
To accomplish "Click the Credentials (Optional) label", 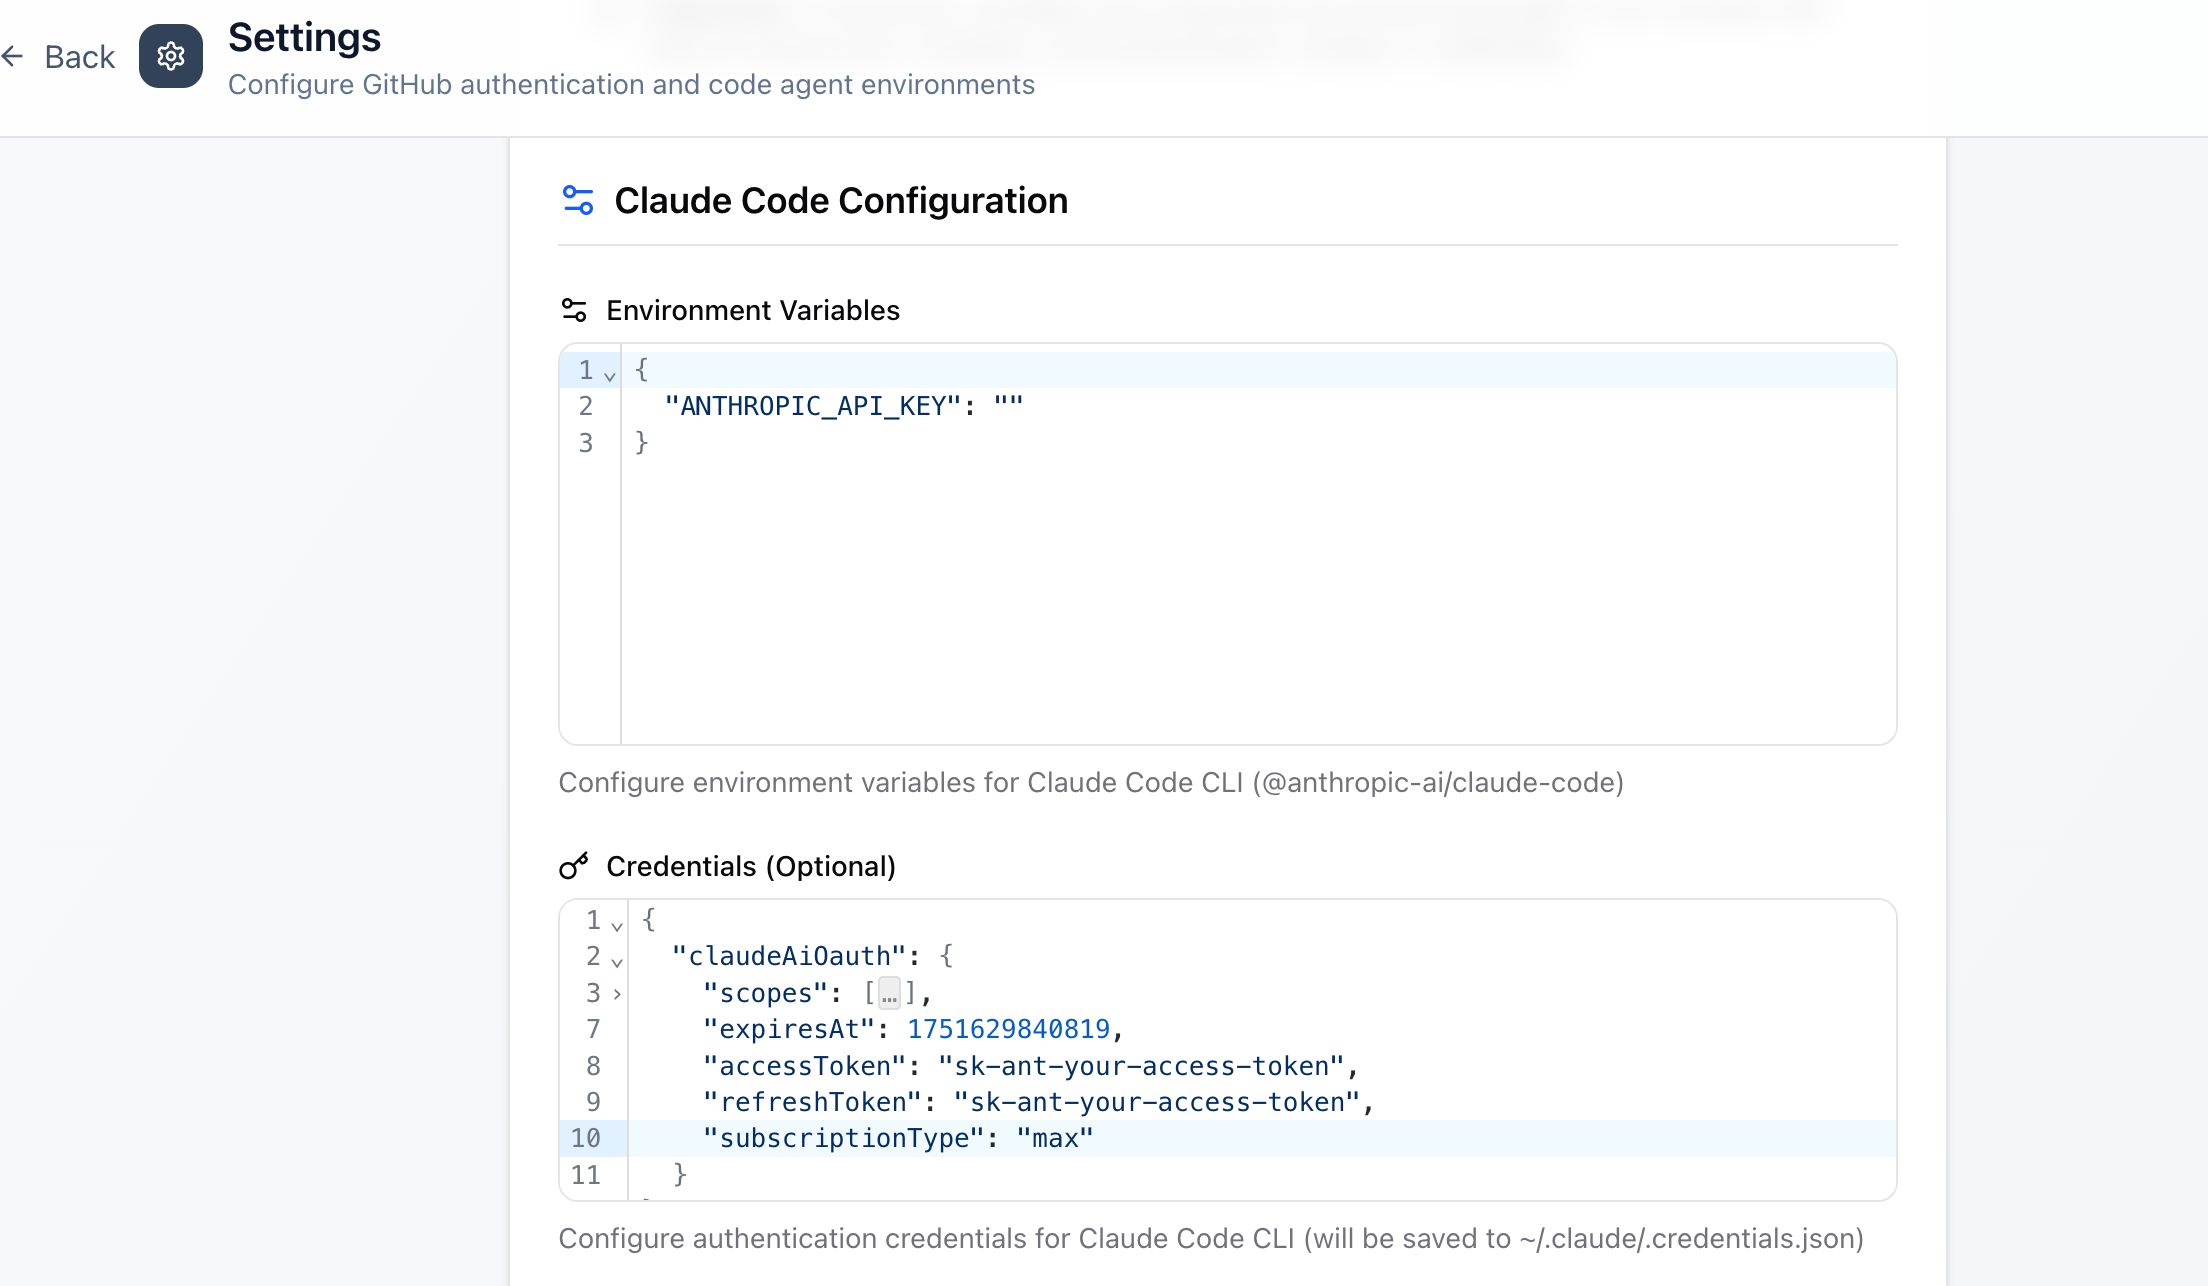I will tap(751, 866).
